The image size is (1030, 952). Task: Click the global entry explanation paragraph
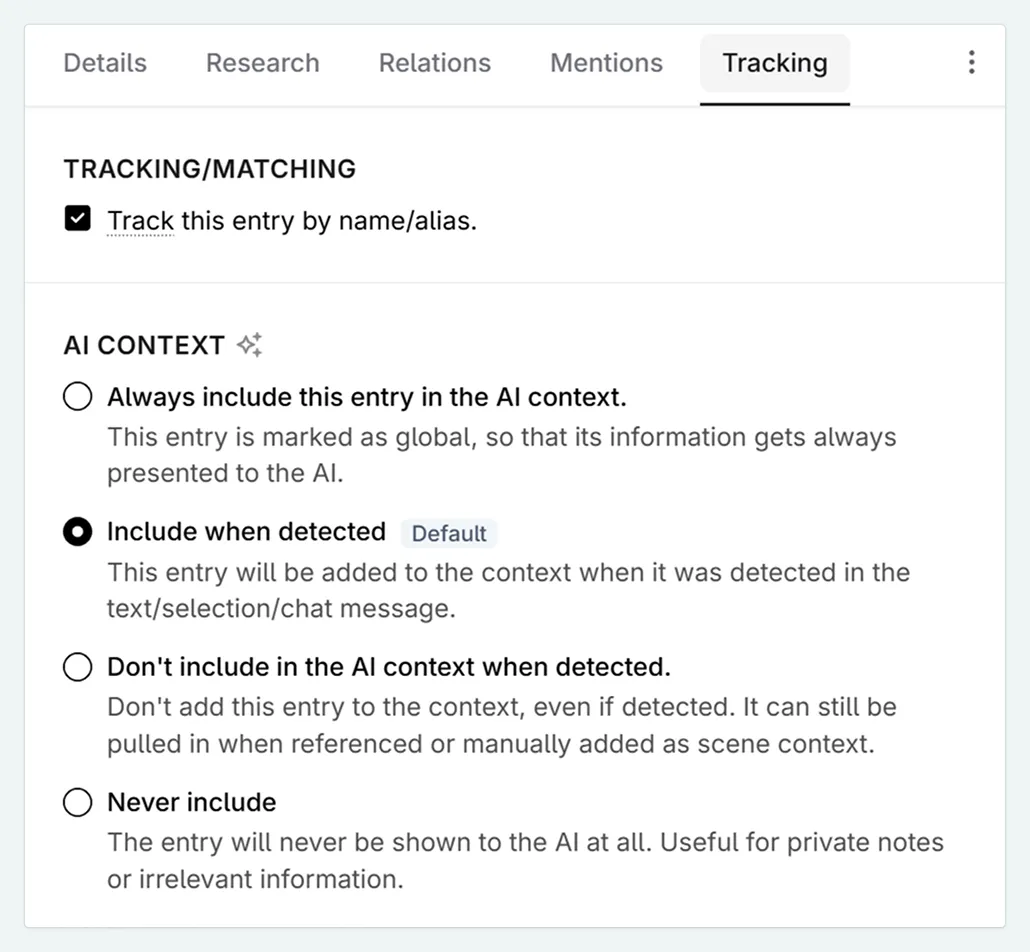pos(500,455)
